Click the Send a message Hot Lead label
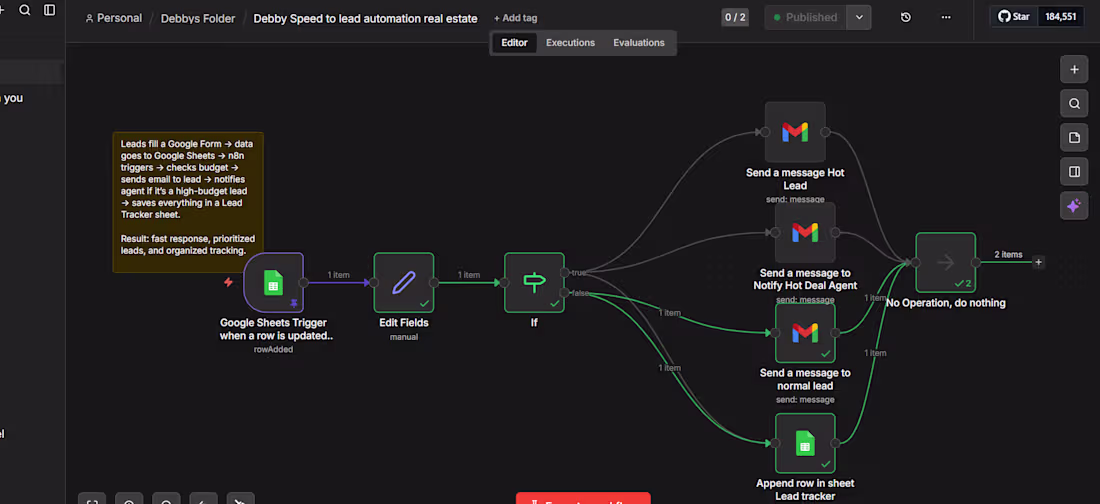This screenshot has height=504, width=1100. 795,179
